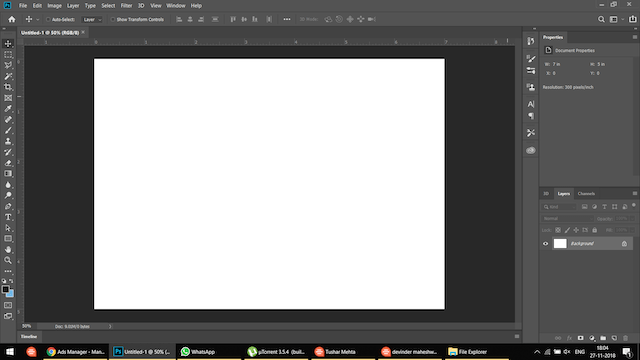The image size is (640, 360).
Task: Select the Crop tool
Action: [8, 87]
